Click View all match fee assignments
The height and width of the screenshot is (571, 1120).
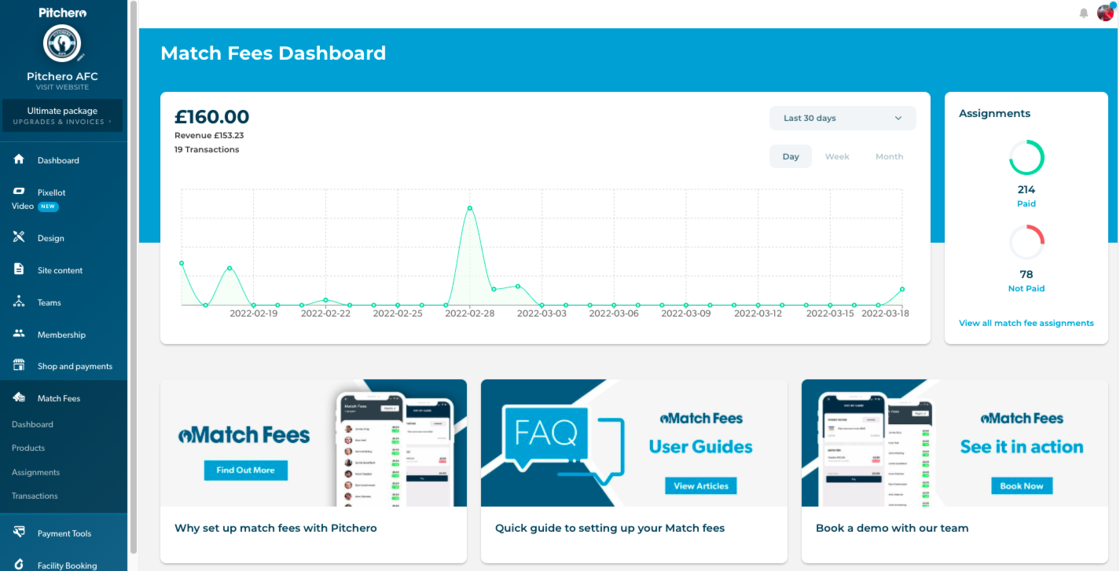(x=1026, y=323)
